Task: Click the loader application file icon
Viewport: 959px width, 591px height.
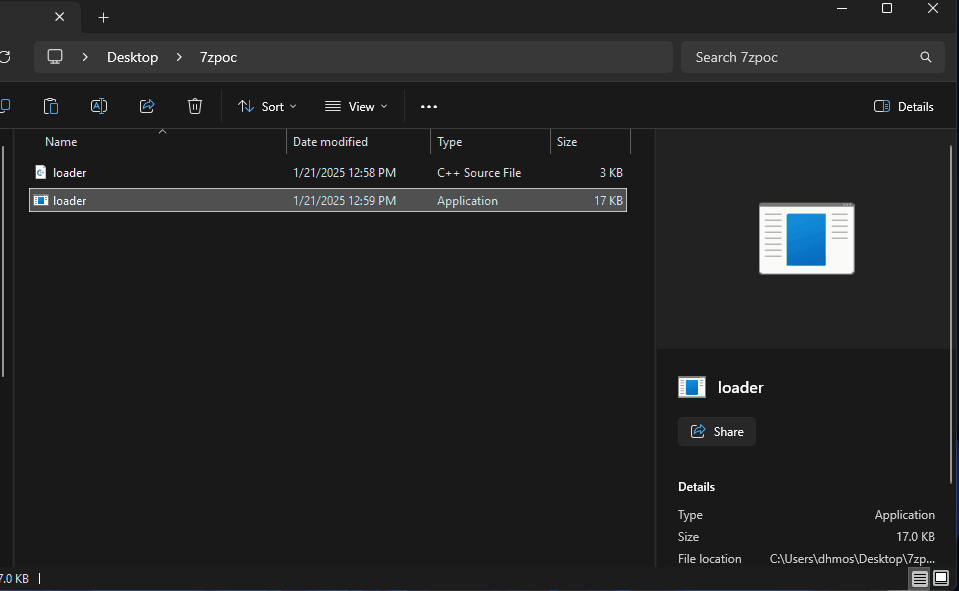Action: point(40,200)
